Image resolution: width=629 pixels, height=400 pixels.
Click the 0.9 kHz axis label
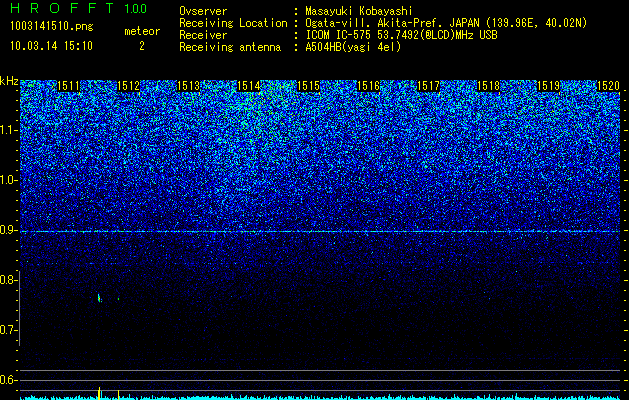(8, 230)
